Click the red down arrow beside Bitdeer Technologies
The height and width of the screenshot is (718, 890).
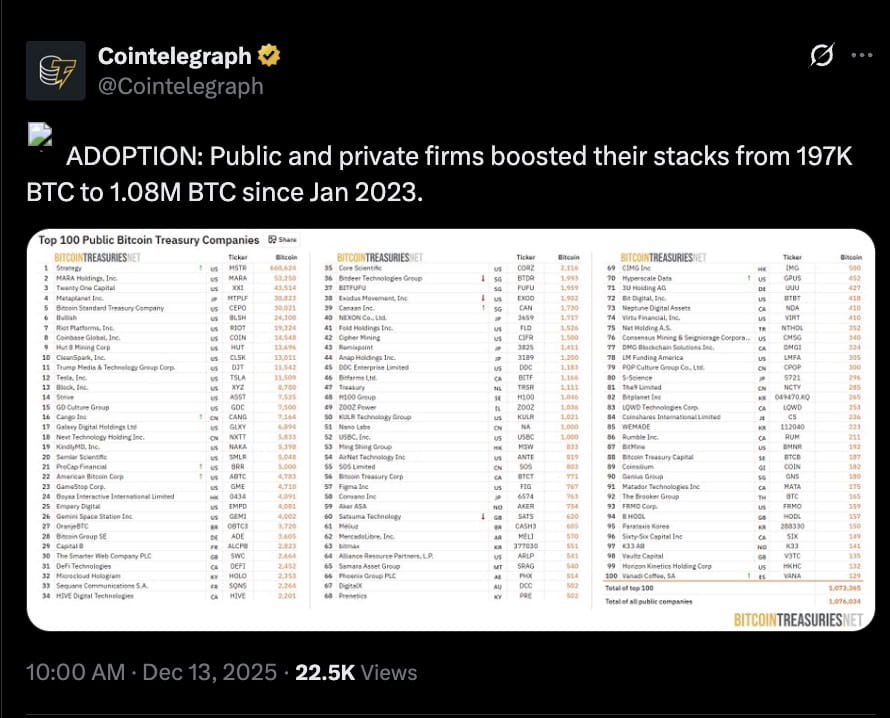[x=483, y=278]
